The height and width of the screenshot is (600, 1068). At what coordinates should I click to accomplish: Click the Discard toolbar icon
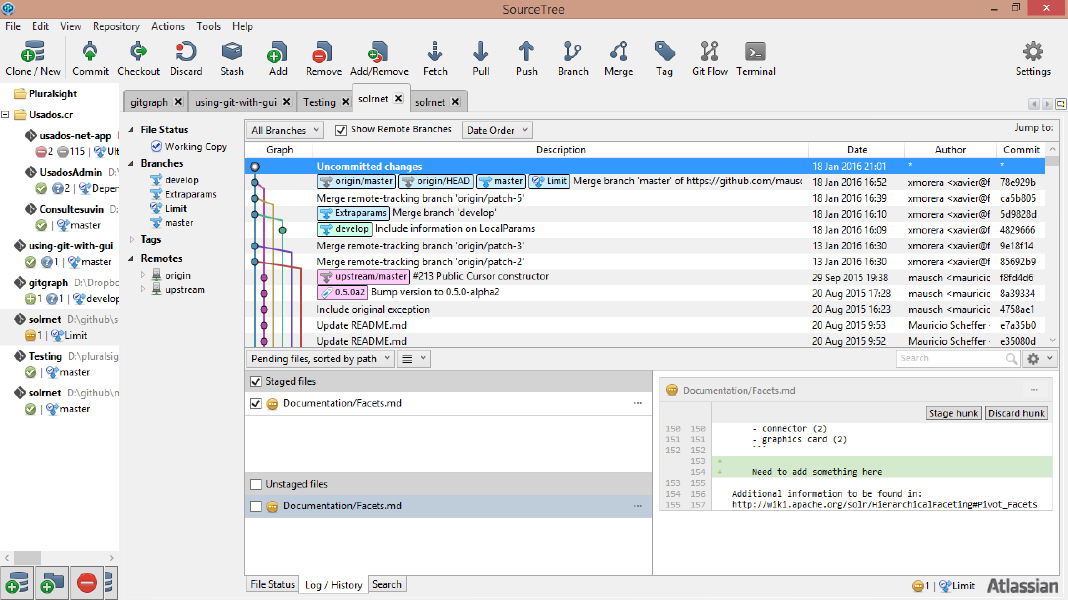click(x=186, y=52)
